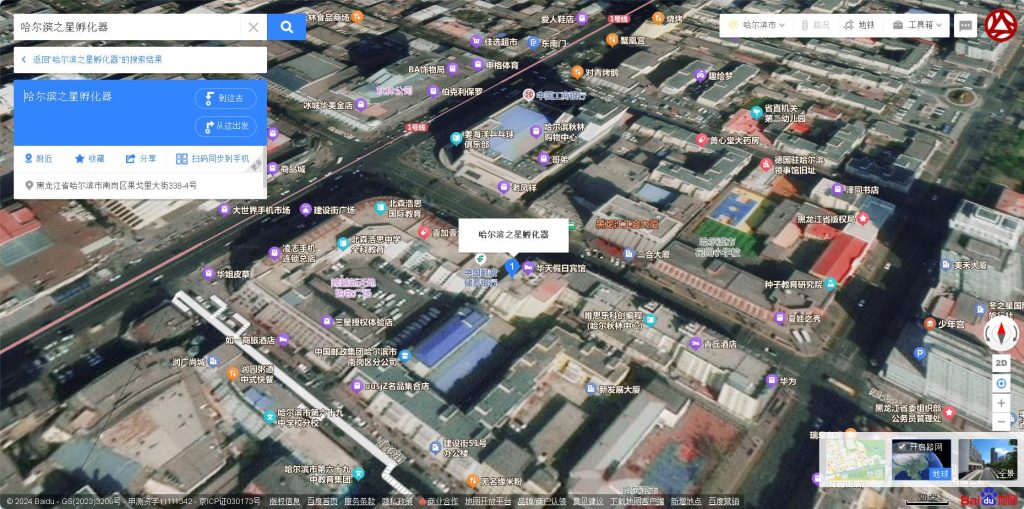
Task: Open the 百度营销 footer link
Action: coord(724,501)
